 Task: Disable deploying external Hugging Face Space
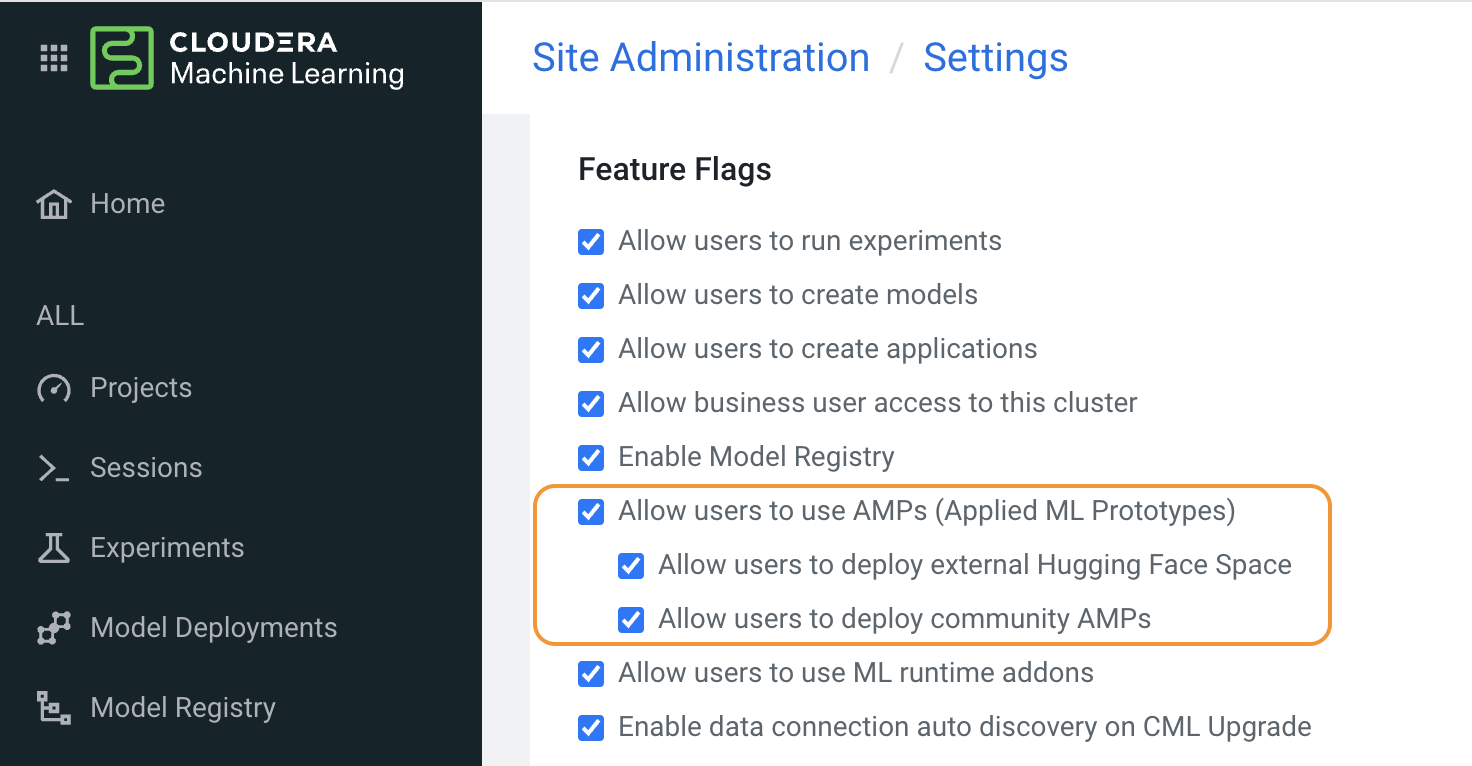pyautogui.click(x=631, y=565)
